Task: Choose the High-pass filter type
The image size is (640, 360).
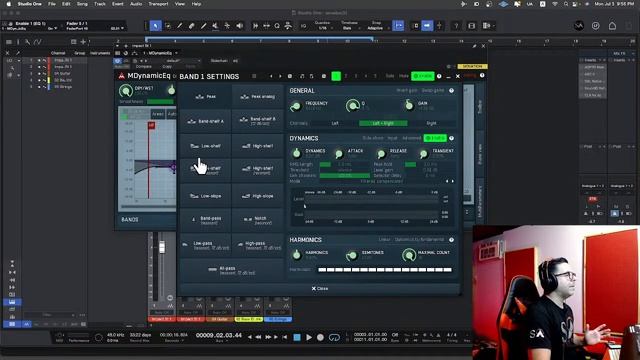Action: (x=258, y=245)
